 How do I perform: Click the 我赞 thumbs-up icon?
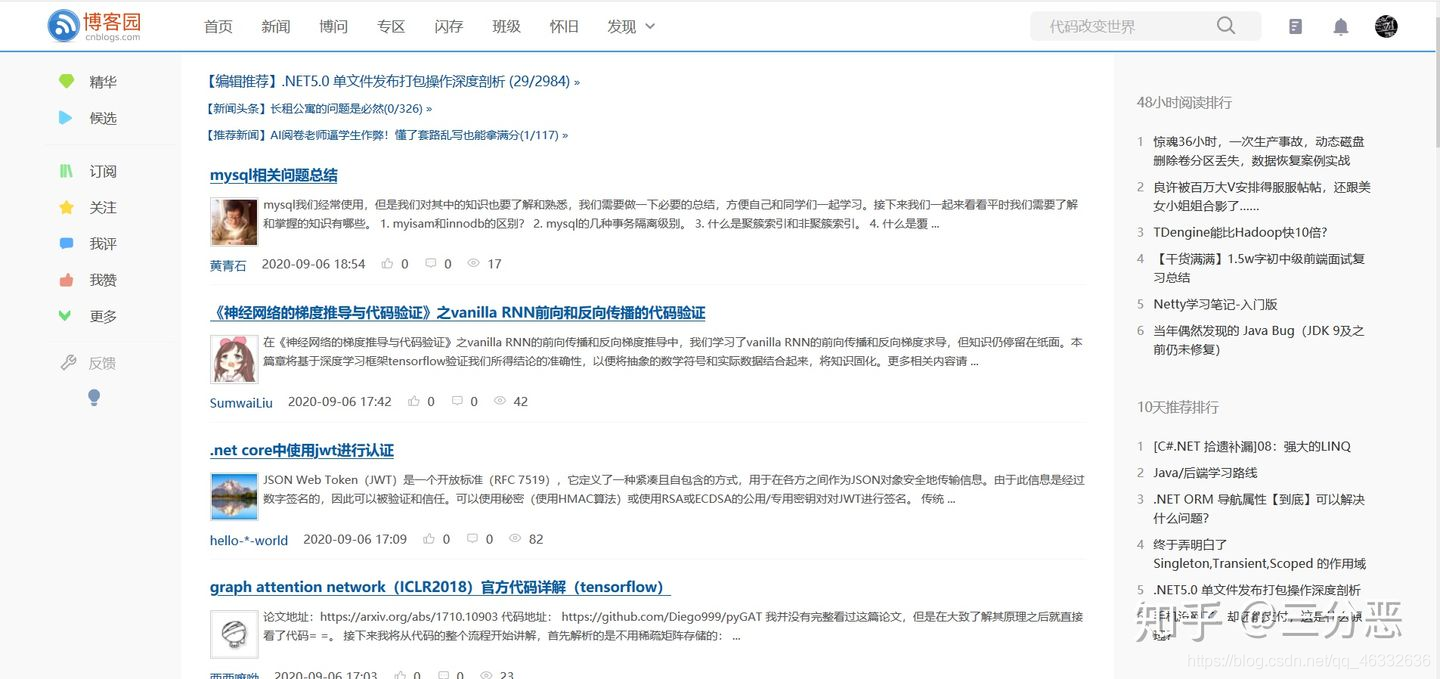pos(66,280)
